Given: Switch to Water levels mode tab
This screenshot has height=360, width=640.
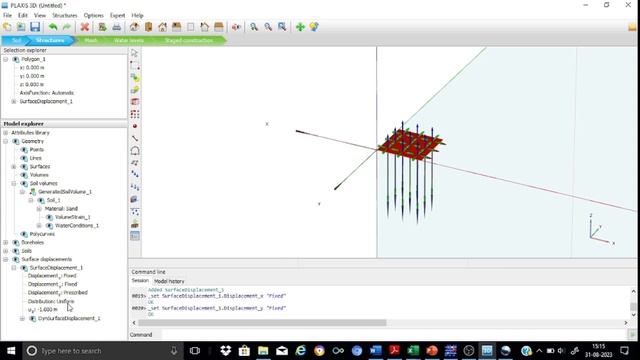Looking at the screenshot, I should point(129,40).
